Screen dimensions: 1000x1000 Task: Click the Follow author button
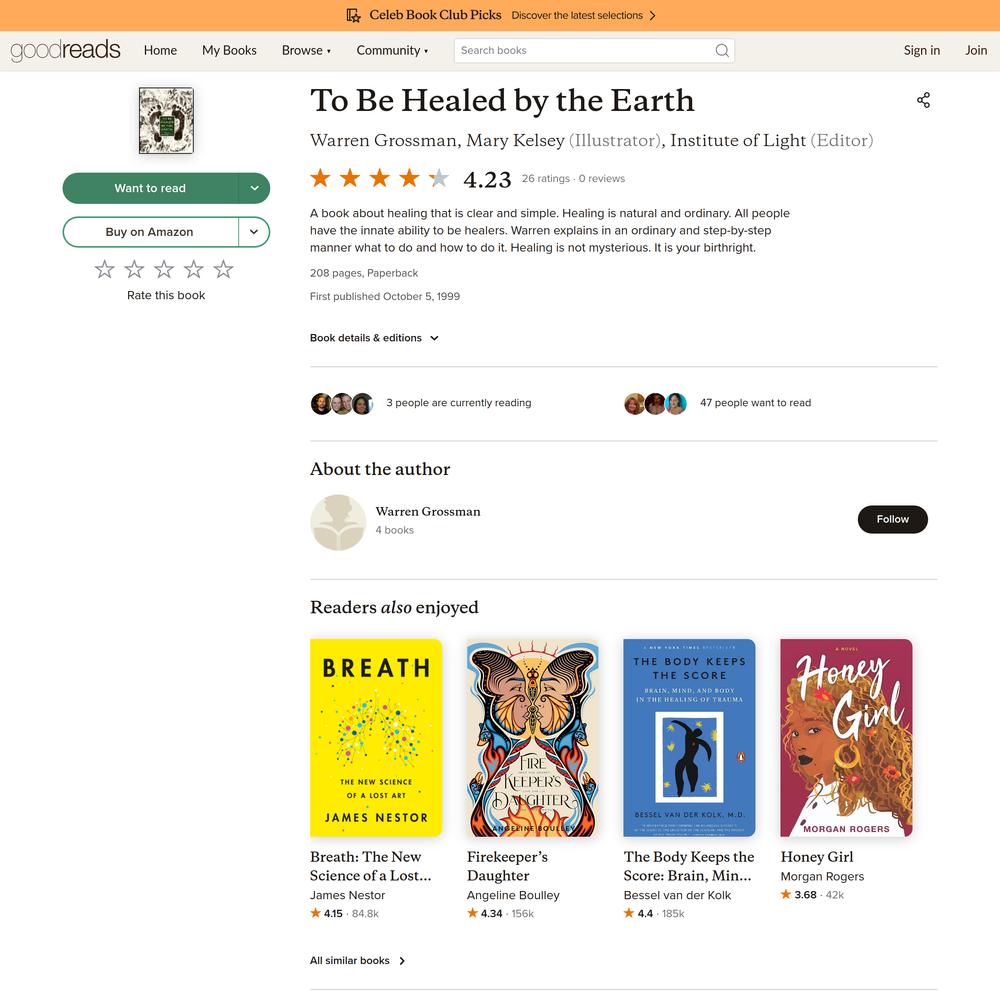(892, 519)
